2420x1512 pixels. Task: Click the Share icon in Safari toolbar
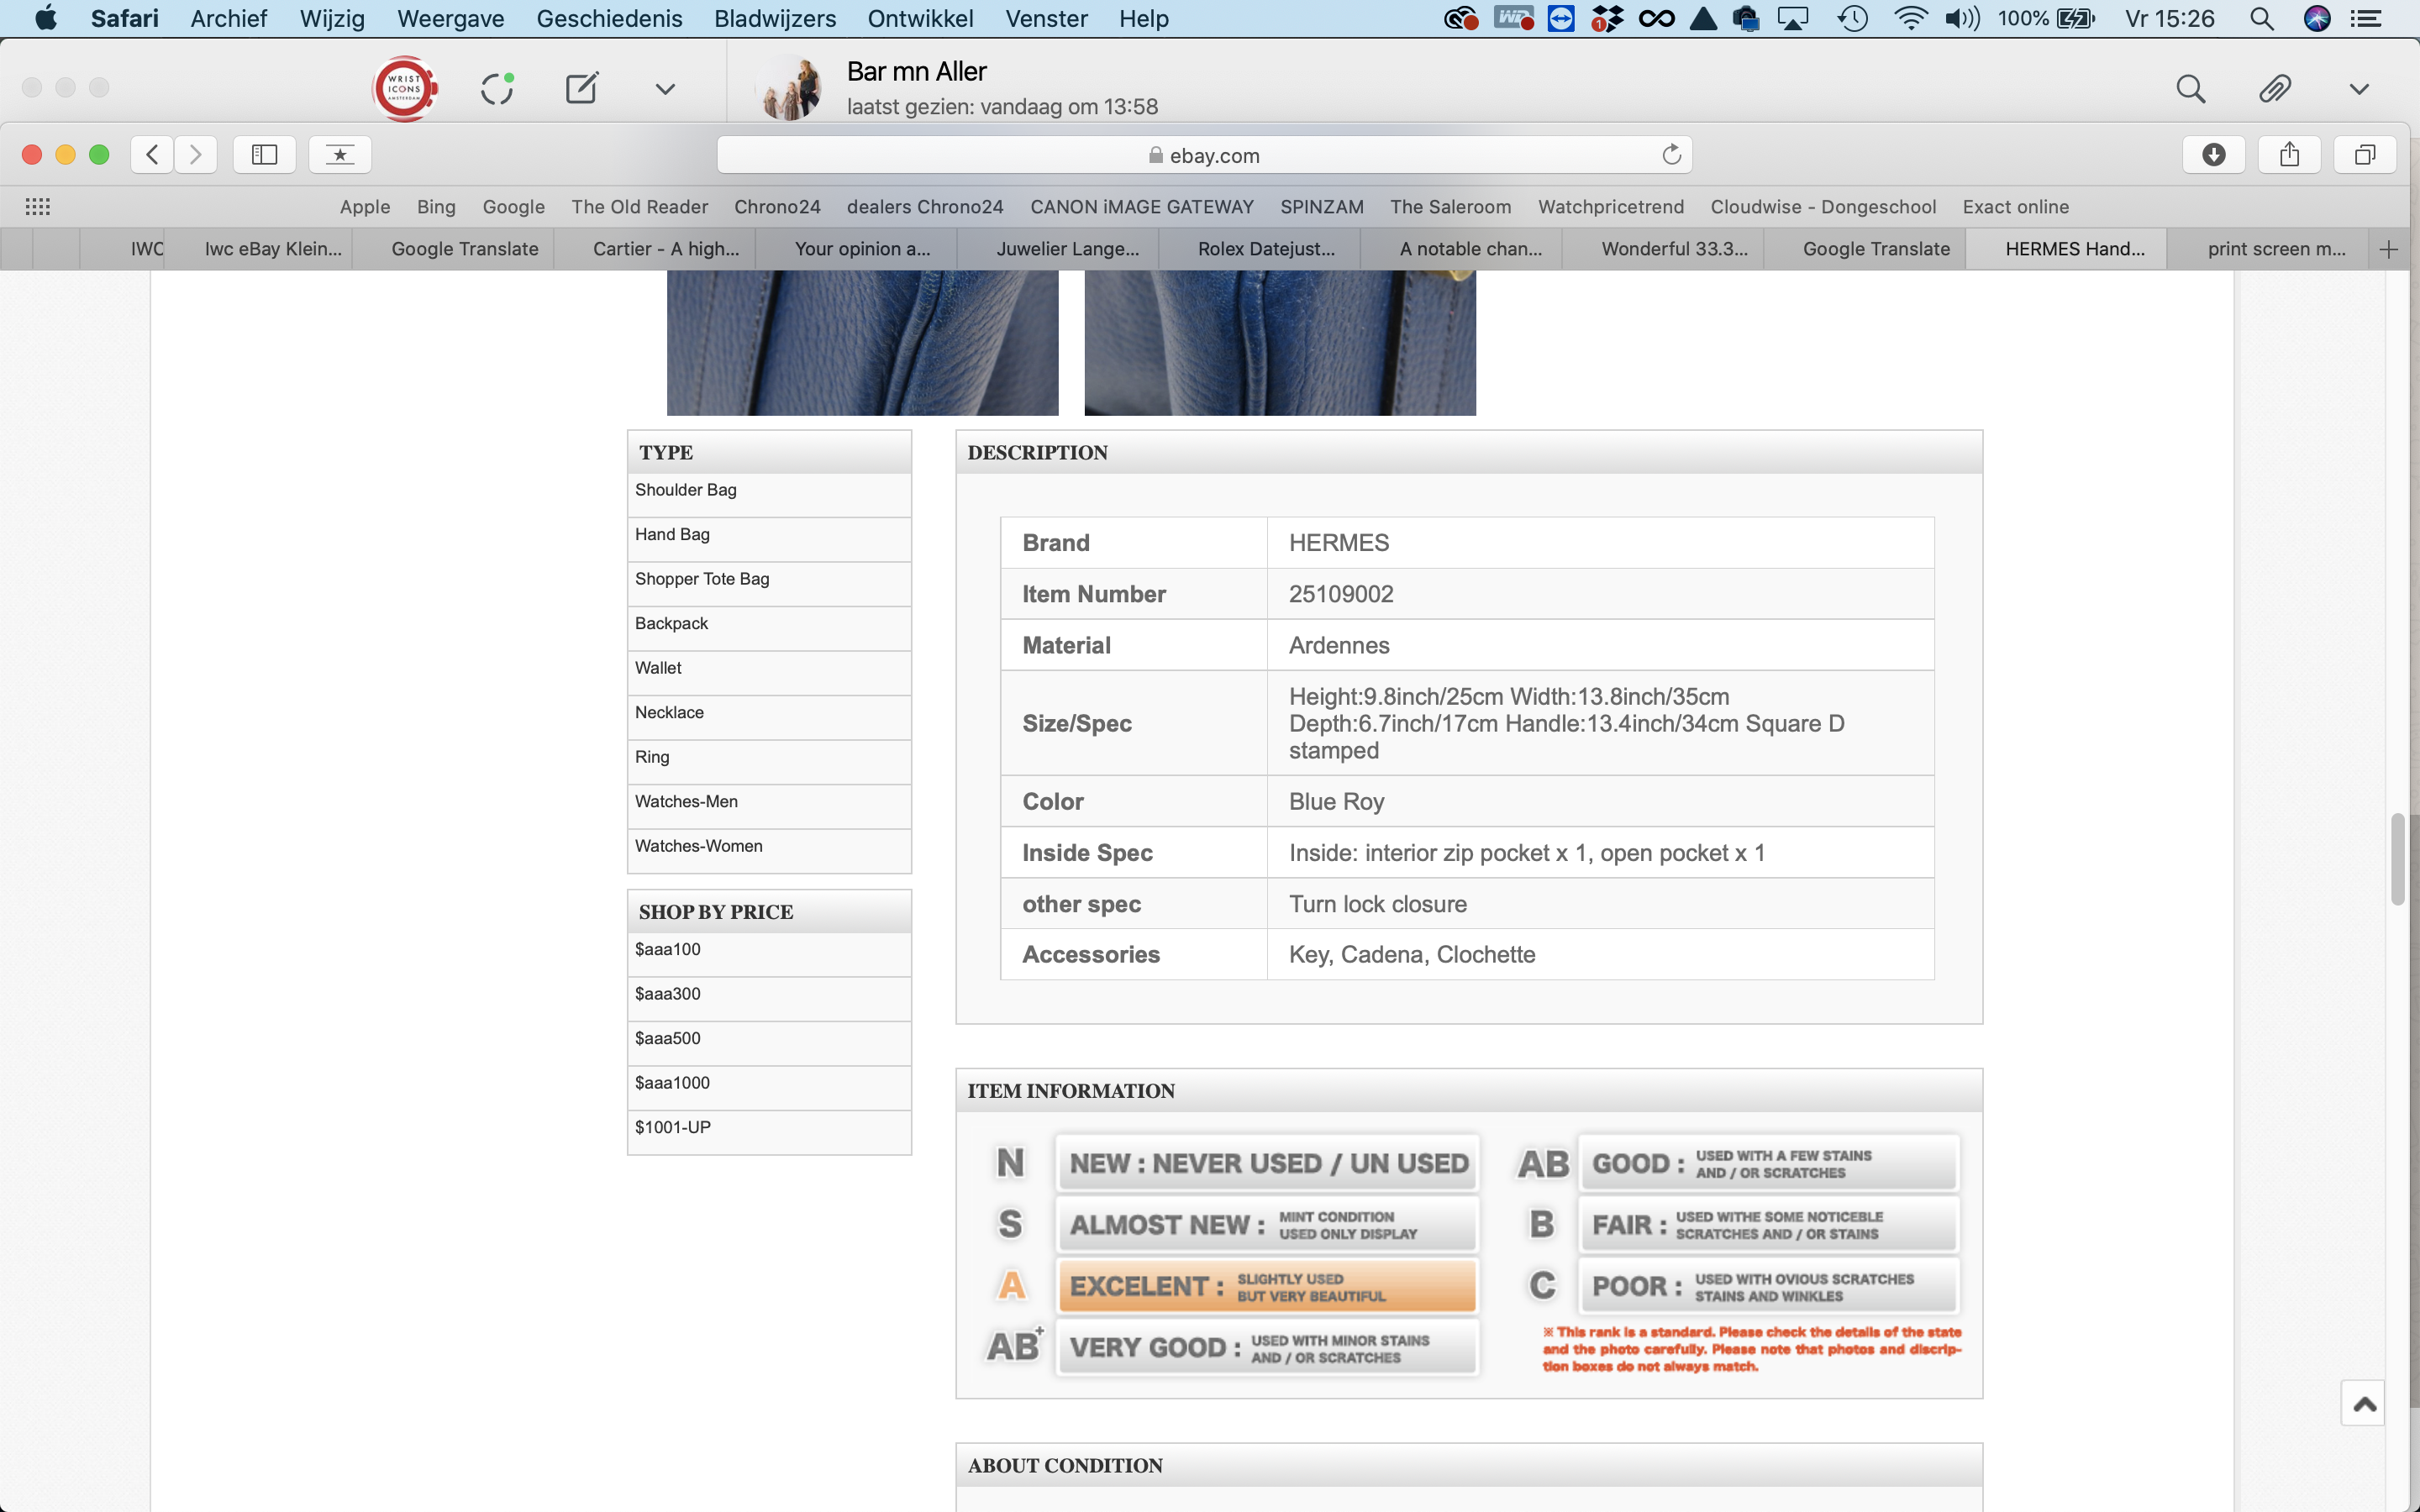2289,154
